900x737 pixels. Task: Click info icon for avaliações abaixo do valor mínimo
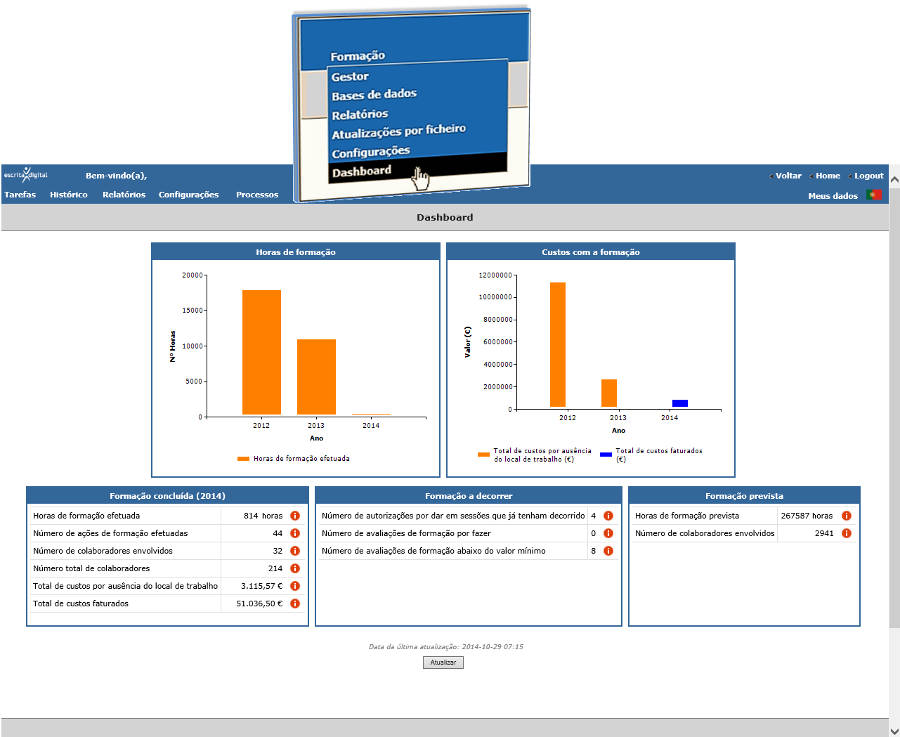(607, 551)
